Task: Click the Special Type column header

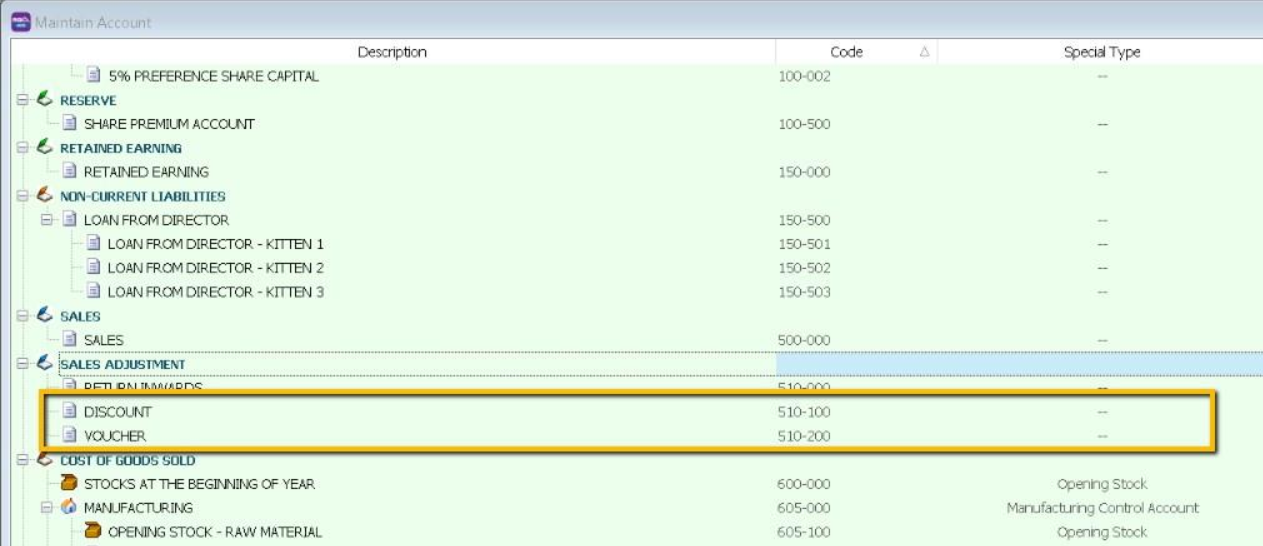Action: pyautogui.click(x=1101, y=52)
